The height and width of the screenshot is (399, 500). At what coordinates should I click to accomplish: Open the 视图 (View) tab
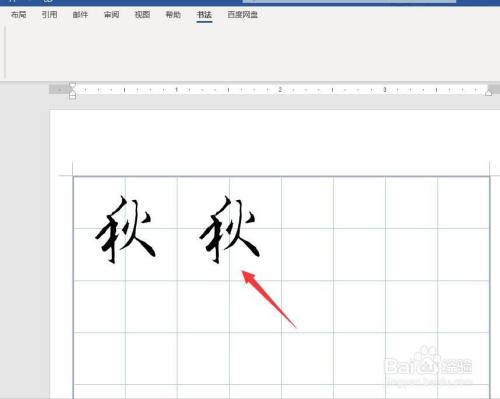click(x=142, y=15)
